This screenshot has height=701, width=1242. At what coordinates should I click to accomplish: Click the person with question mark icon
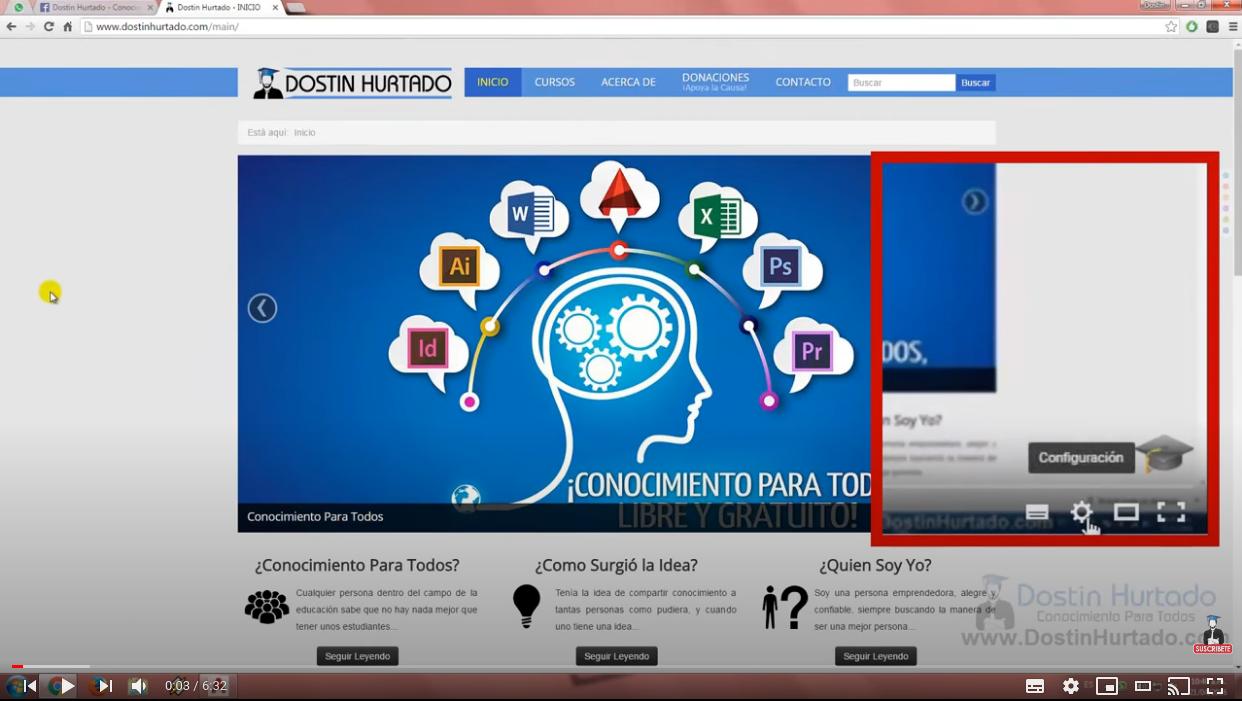pyautogui.click(x=785, y=607)
